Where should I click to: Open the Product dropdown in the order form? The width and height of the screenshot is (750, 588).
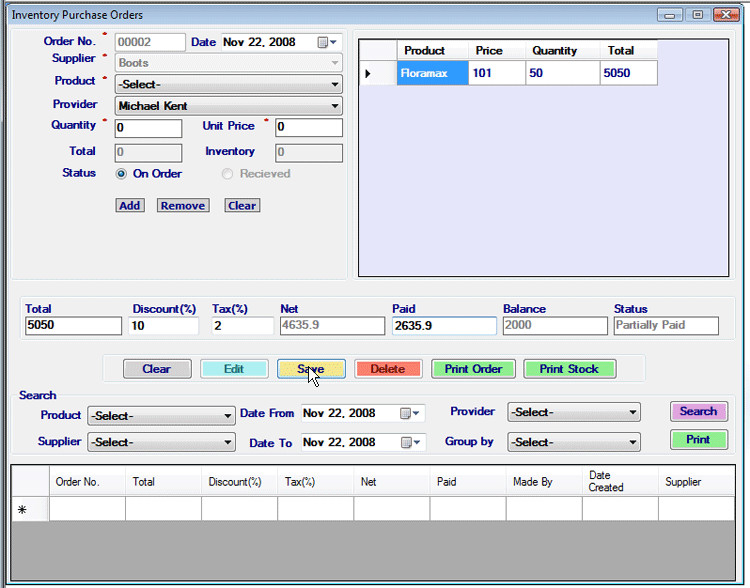click(x=335, y=84)
